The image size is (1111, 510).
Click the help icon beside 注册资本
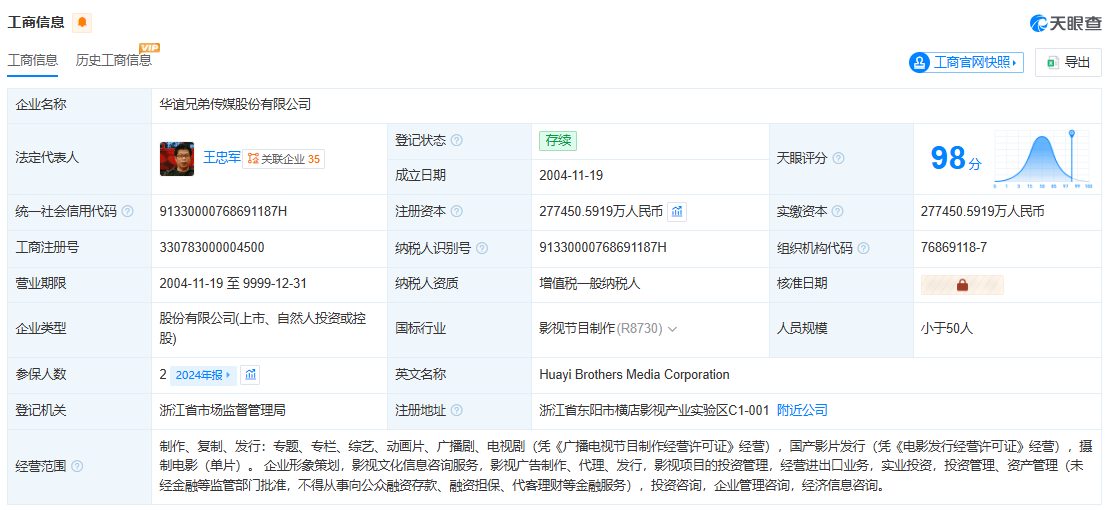[x=457, y=212]
